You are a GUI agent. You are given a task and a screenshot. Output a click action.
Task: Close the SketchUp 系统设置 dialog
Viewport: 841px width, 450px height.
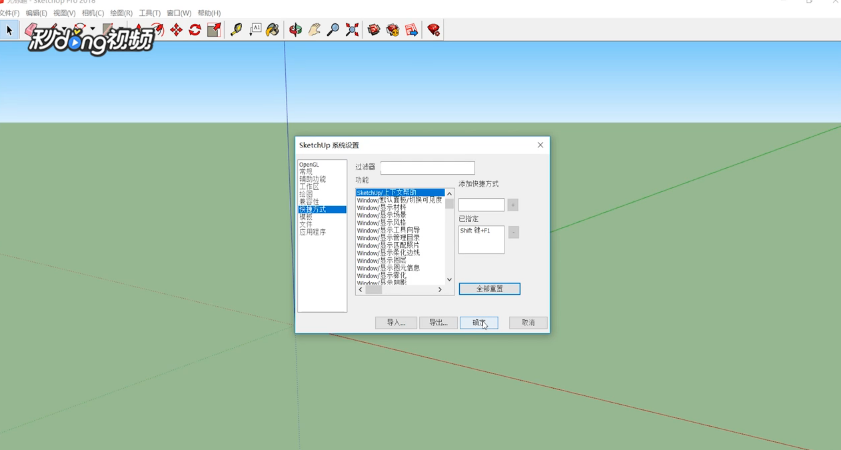(x=540, y=145)
